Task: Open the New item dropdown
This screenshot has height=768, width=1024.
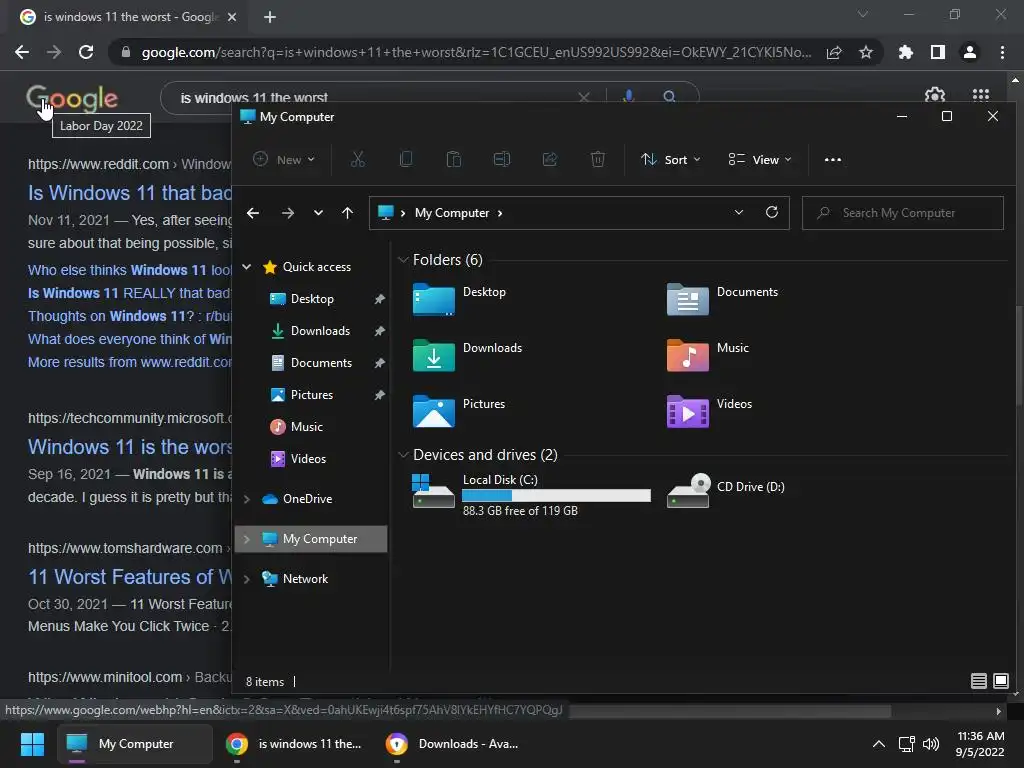Action: click(284, 159)
